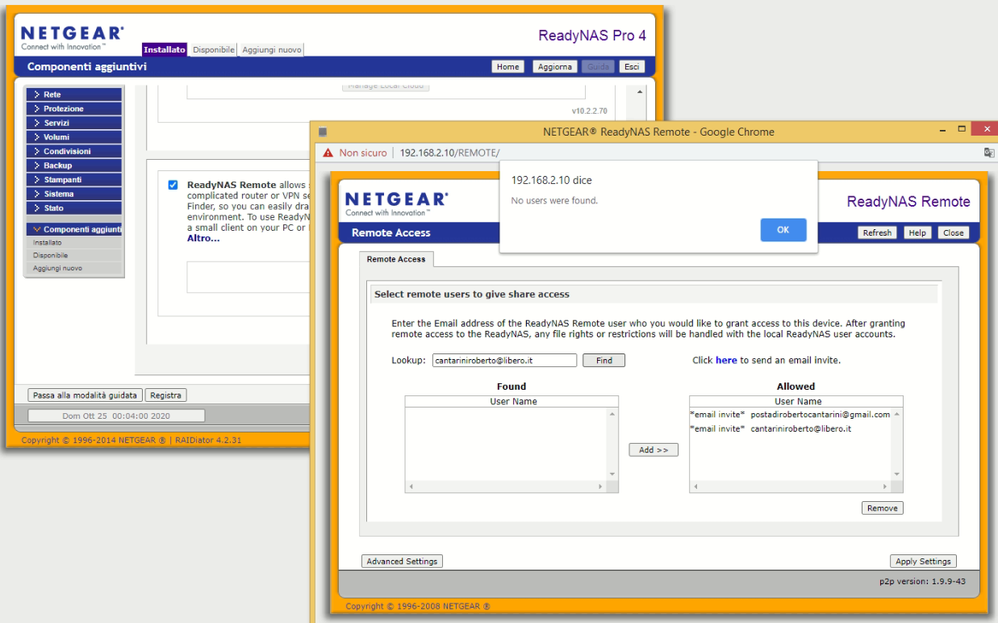The width and height of the screenshot is (998, 623).
Task: Toggle the ReadyNAS Remote checkbox
Action: coord(173,185)
